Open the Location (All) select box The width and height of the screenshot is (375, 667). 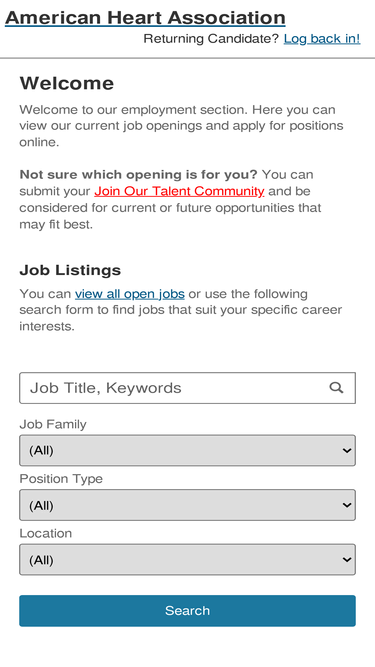point(188,559)
